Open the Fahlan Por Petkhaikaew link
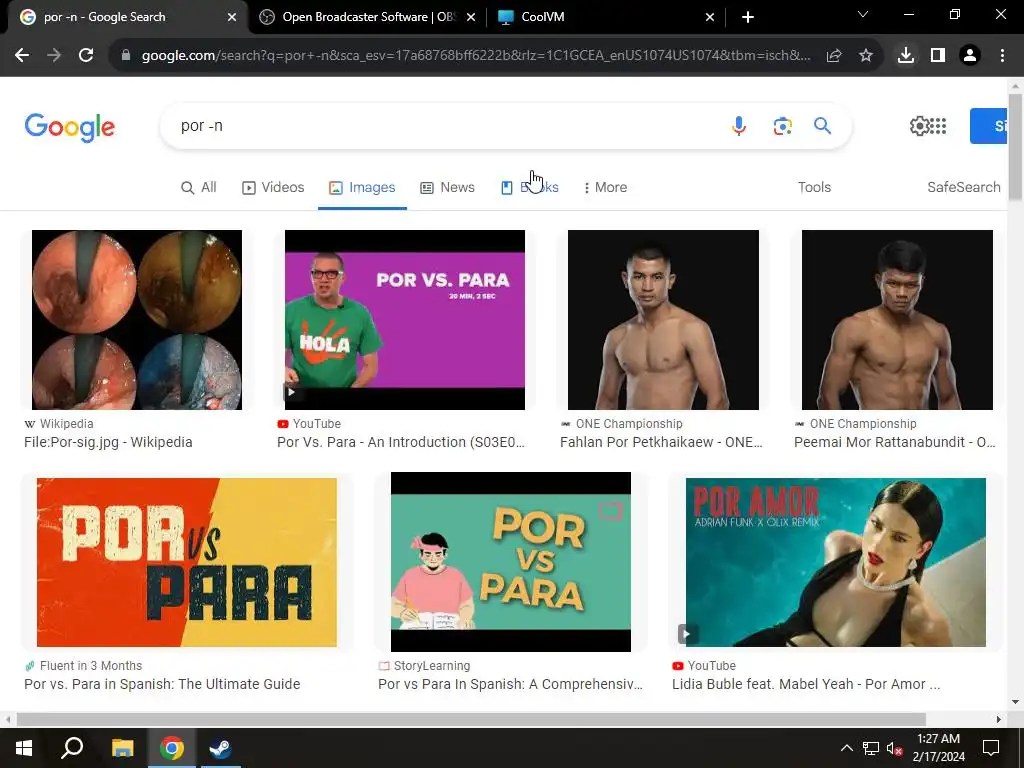 click(x=661, y=442)
